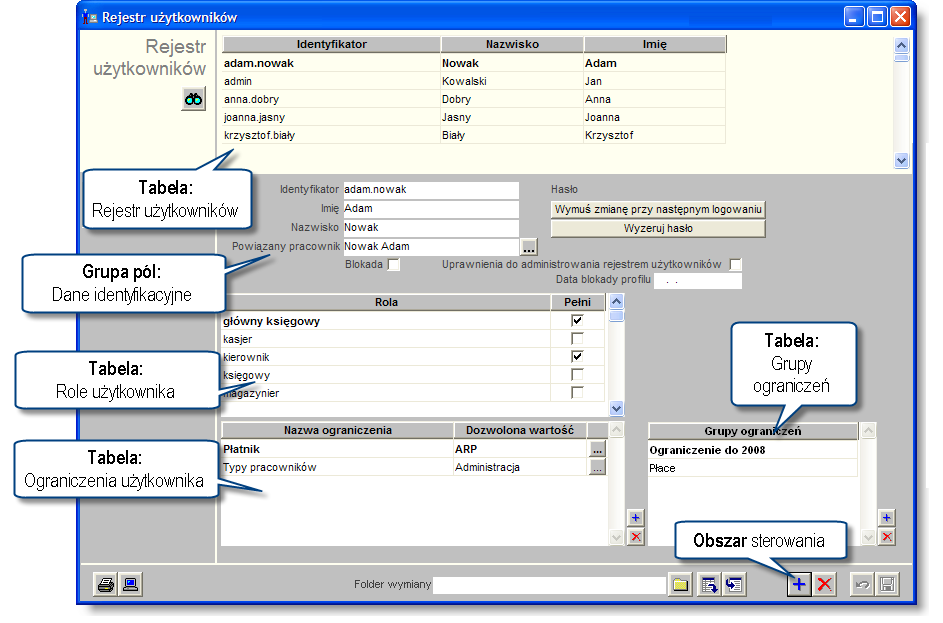Screen dimensions: 943x623
Task: Click the binoculars search icon
Action: 193,99
